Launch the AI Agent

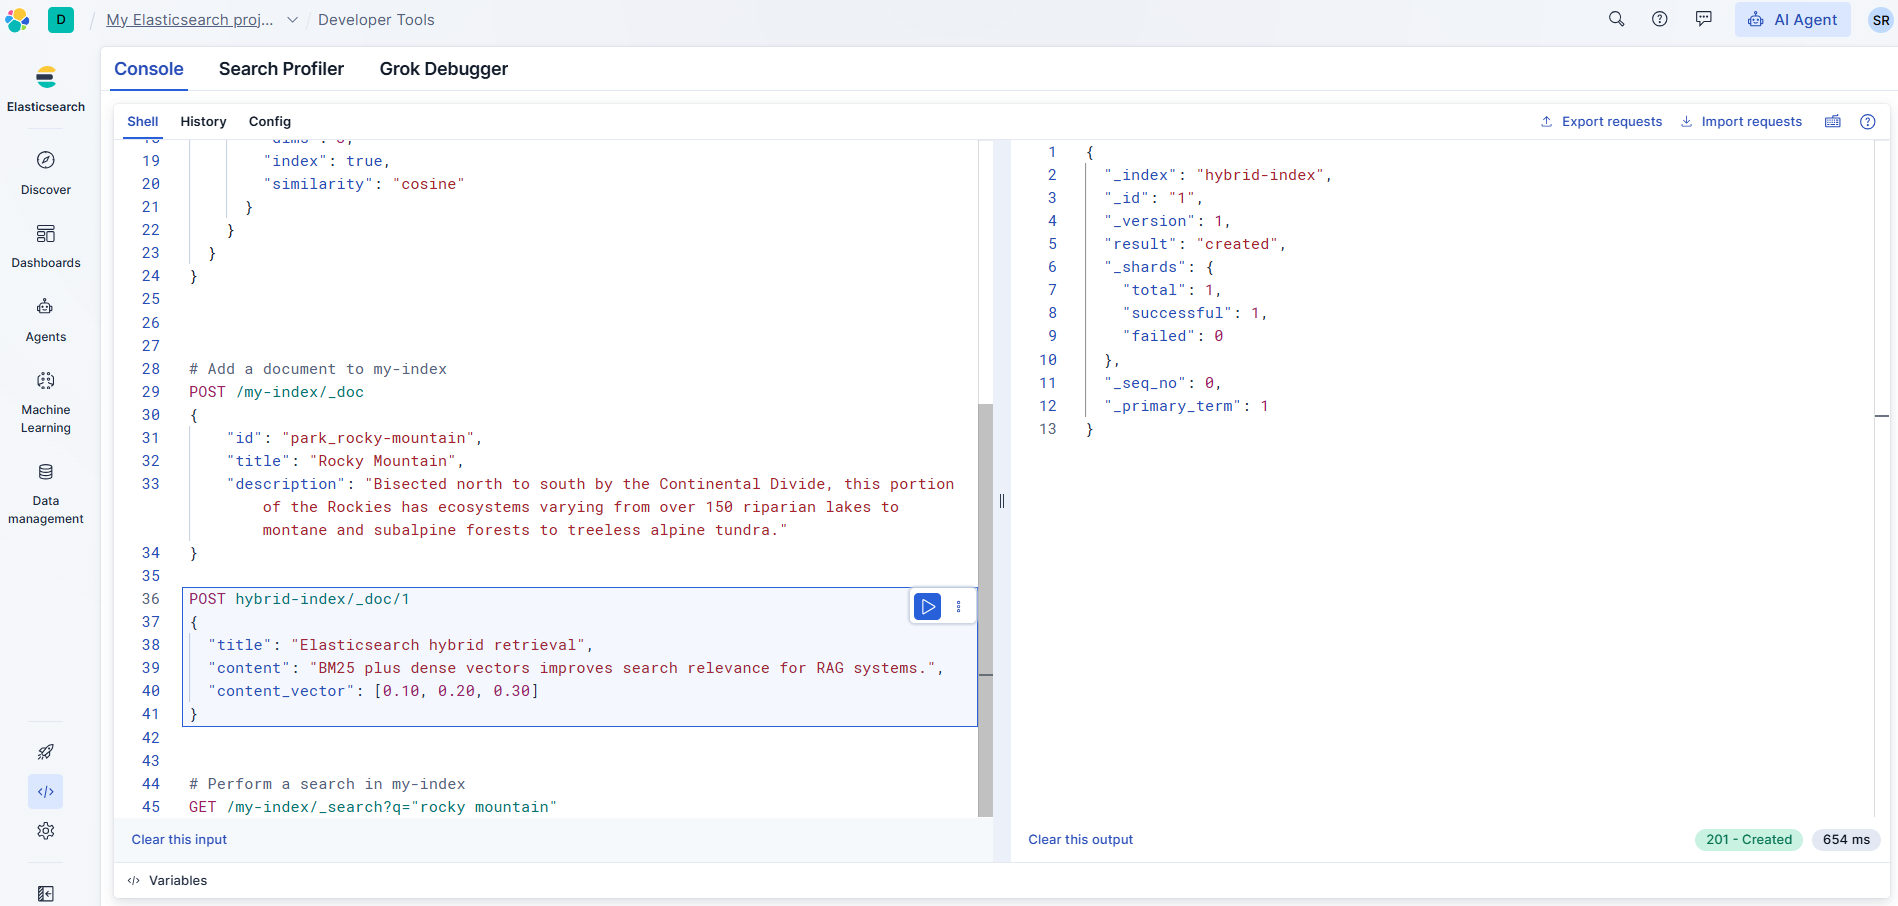point(1793,20)
